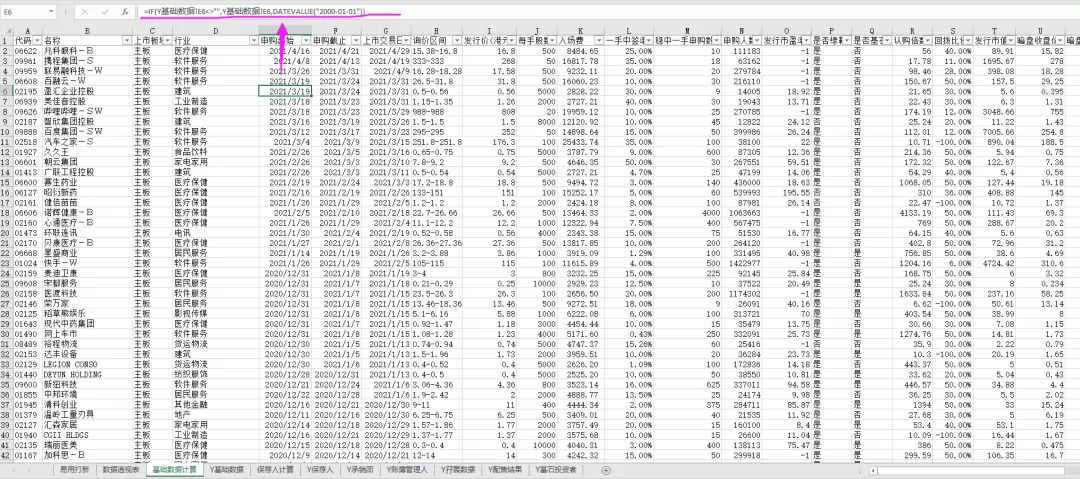This screenshot has width=1080, height=479.
Task: Click the 携程集团-S name cell
Action: [x=87, y=61]
